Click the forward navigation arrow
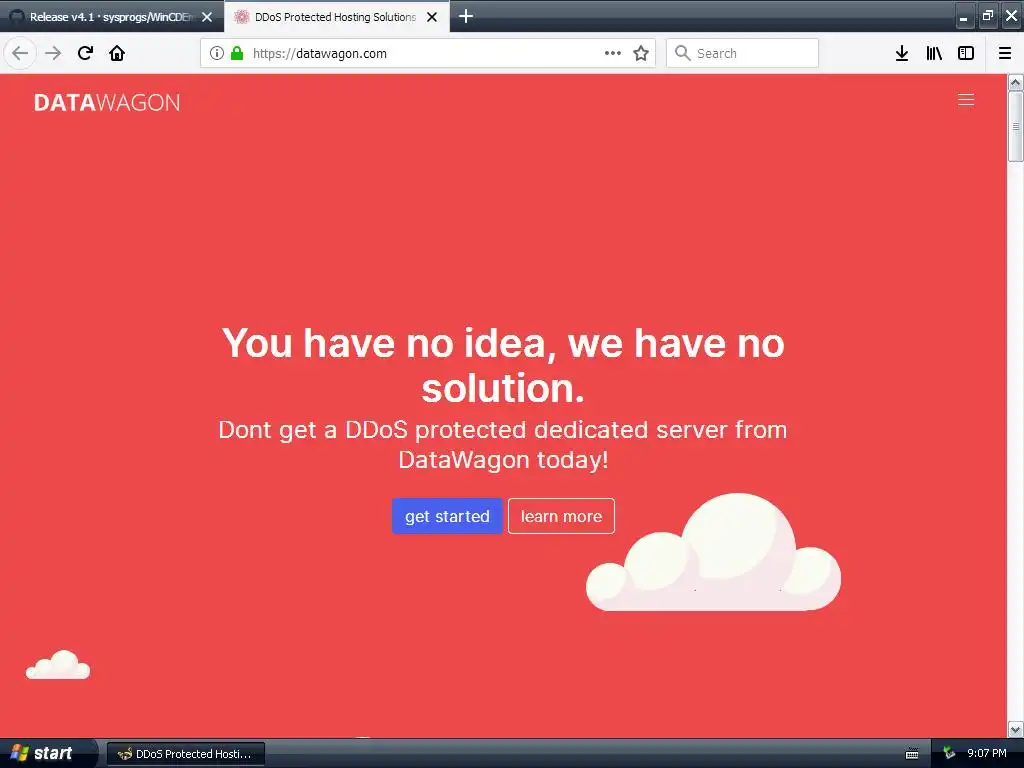 click(x=53, y=53)
